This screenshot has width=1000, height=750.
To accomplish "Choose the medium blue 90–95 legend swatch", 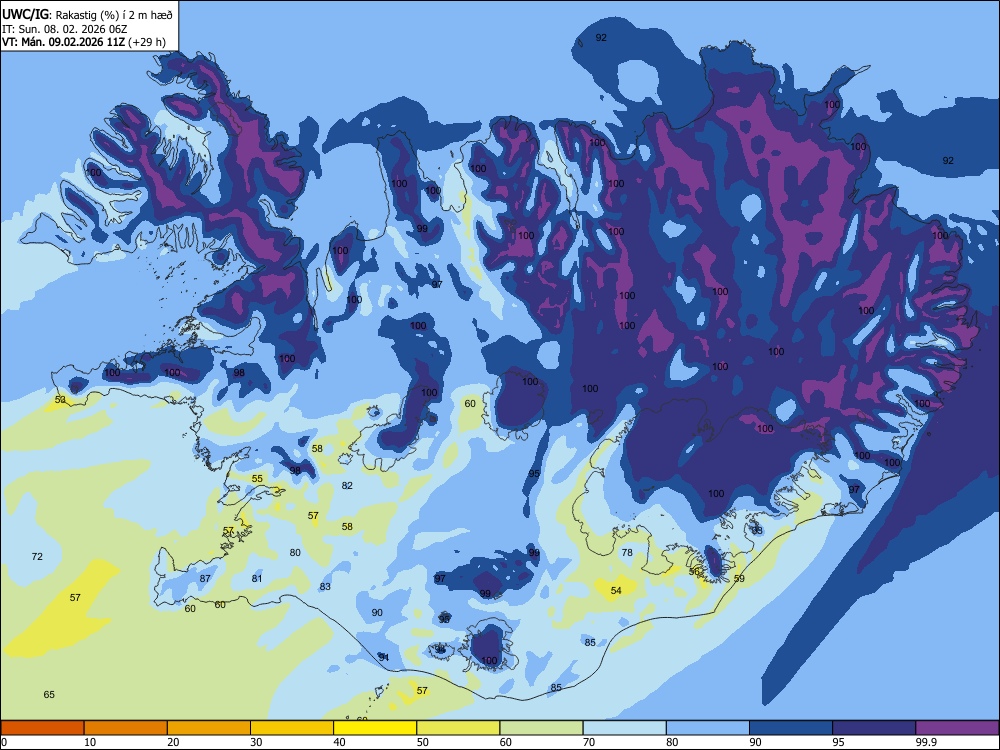I will pyautogui.click(x=791, y=728).
